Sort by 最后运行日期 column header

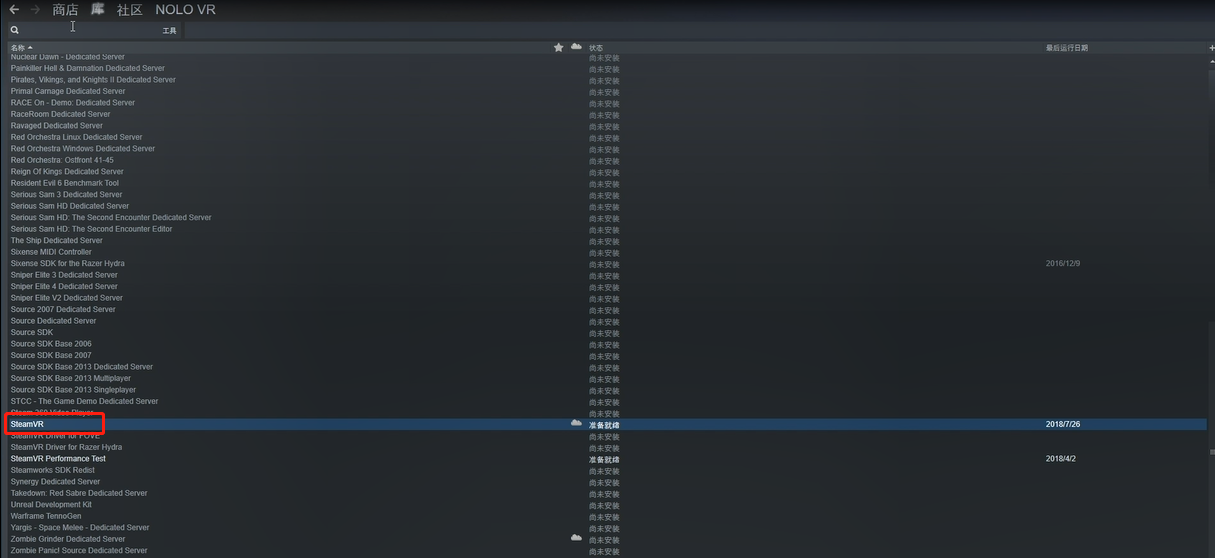[x=1067, y=47]
